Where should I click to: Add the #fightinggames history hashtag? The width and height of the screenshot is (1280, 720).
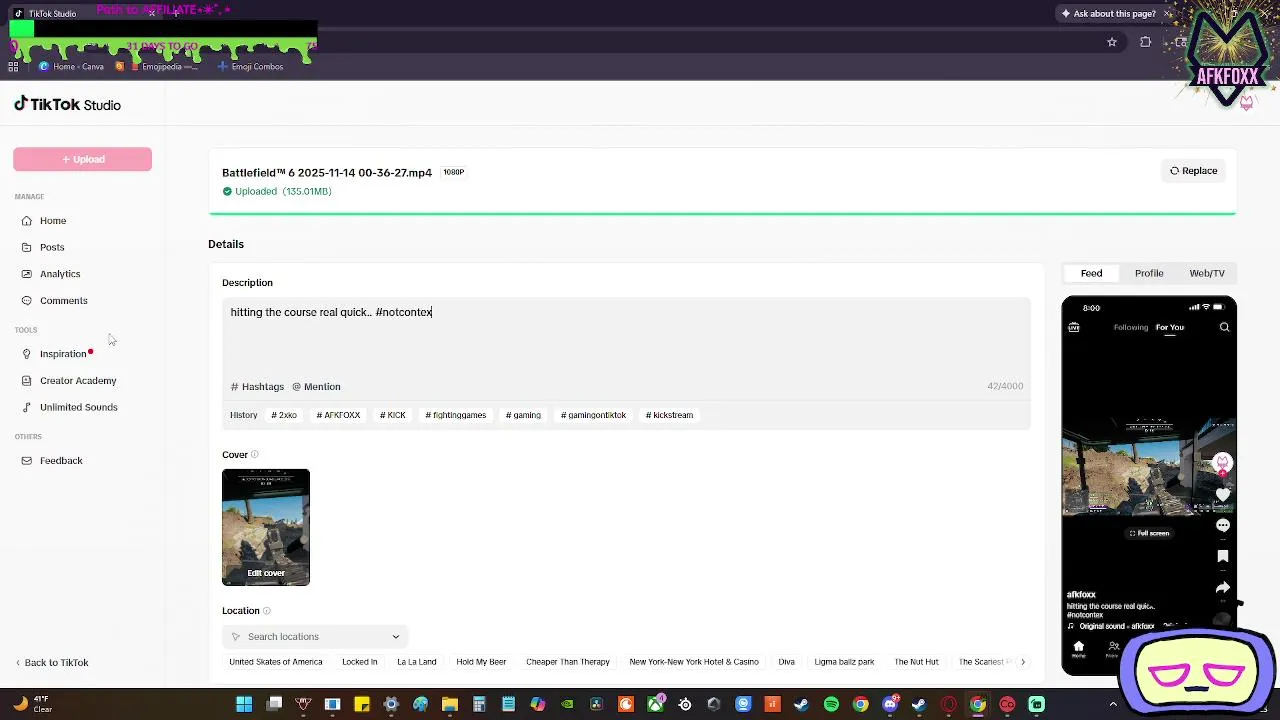(456, 415)
